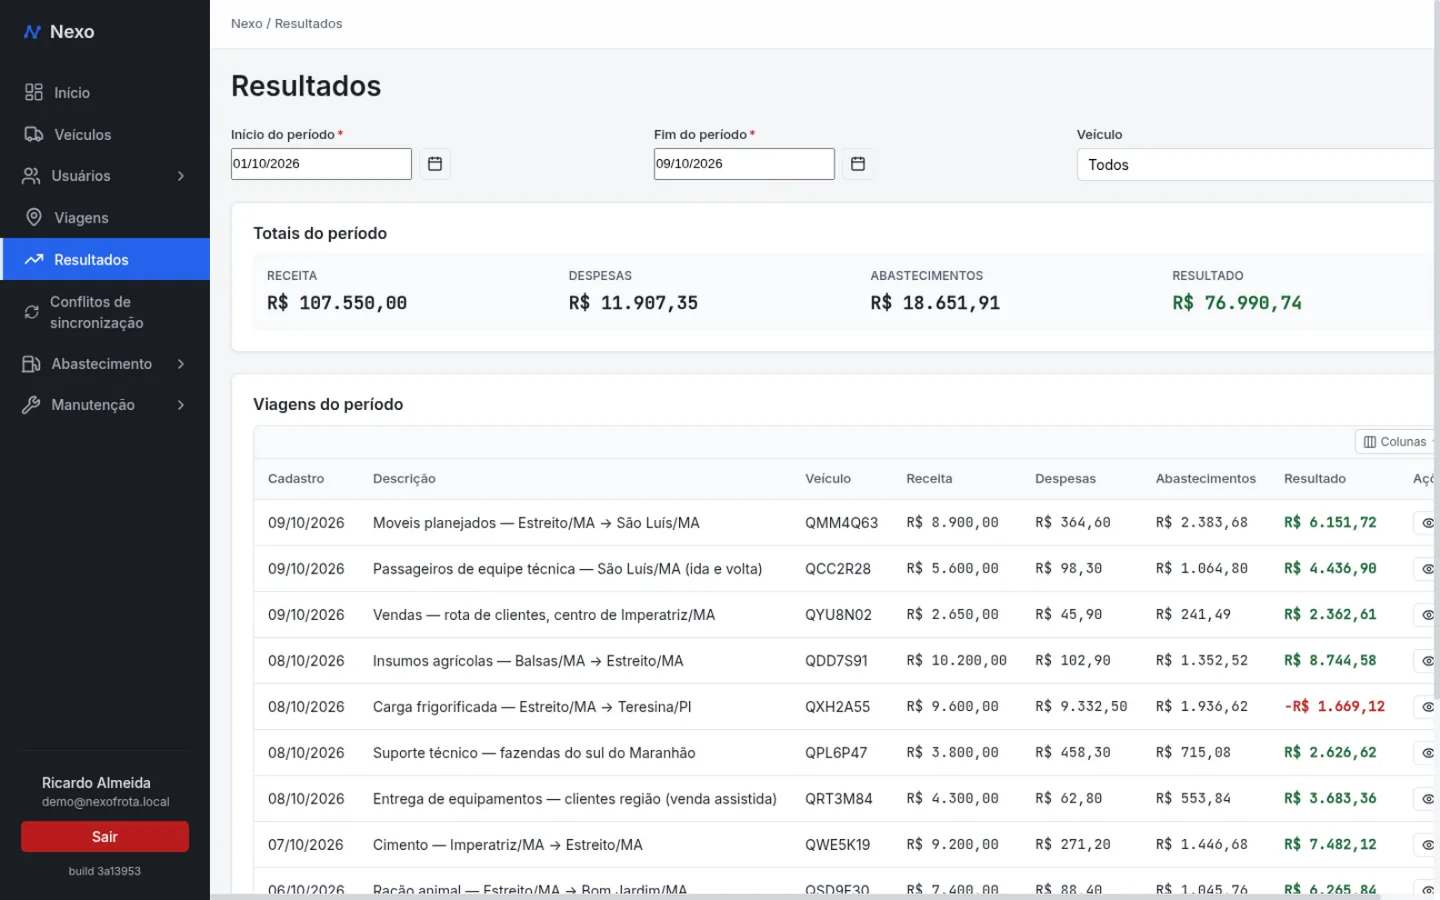Click the Usuários people icon
The image size is (1440, 900).
[32, 176]
